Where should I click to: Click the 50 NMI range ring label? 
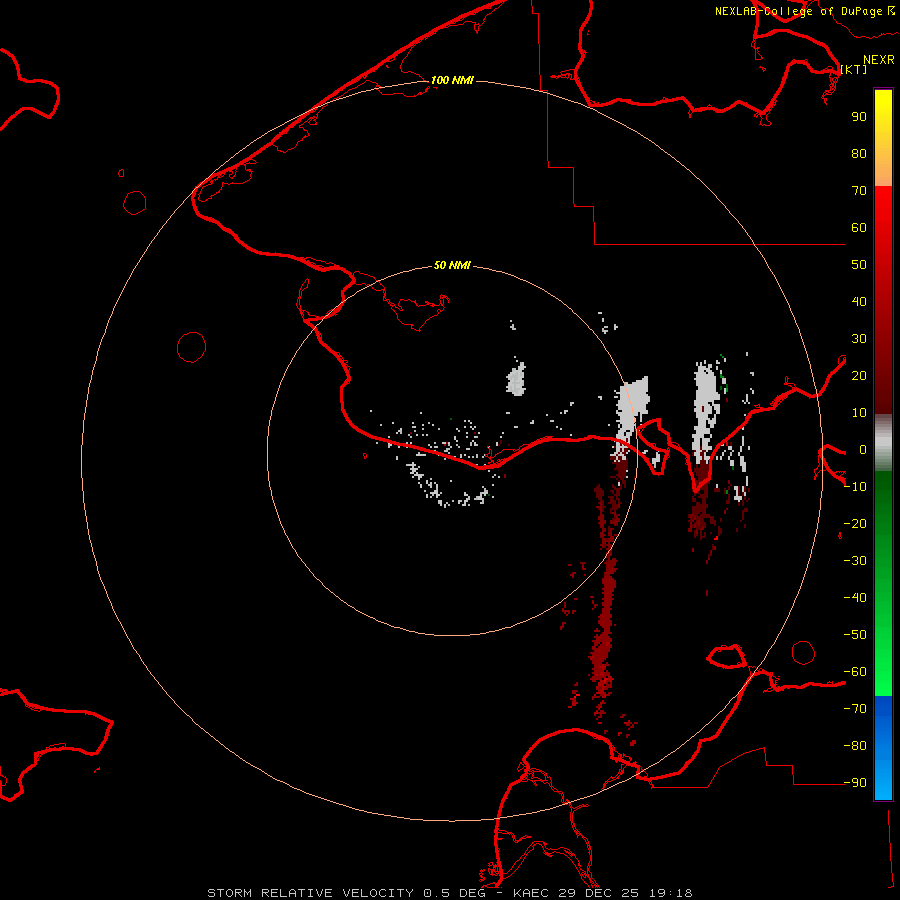(x=452, y=265)
